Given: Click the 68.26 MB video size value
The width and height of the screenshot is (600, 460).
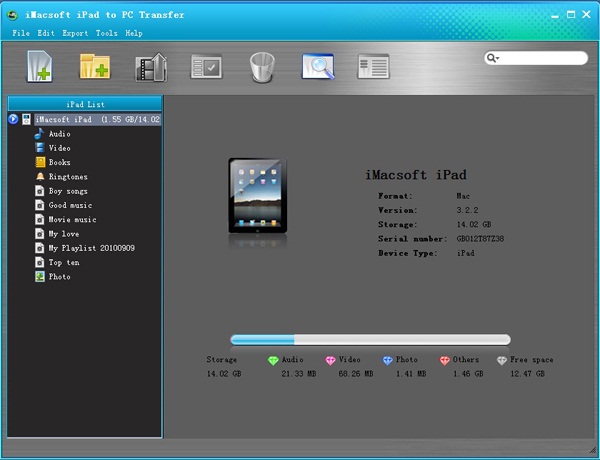Looking at the screenshot, I should point(356,374).
